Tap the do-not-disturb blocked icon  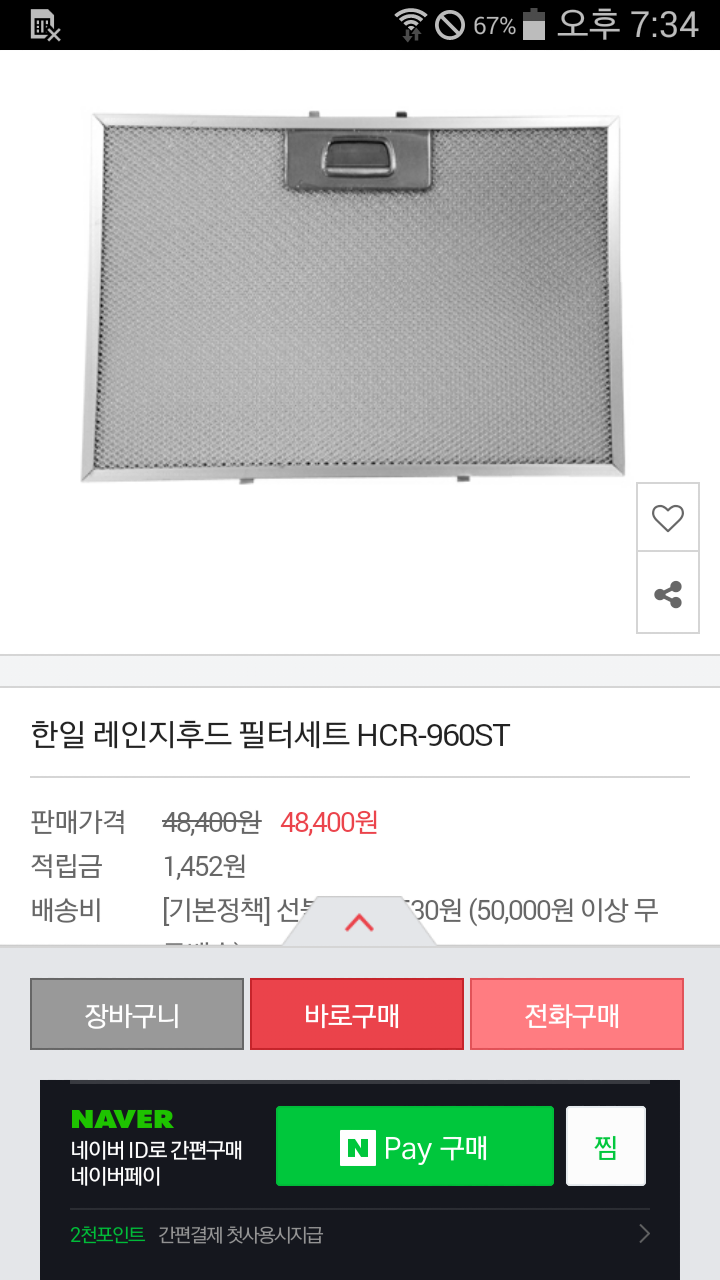click(450, 25)
